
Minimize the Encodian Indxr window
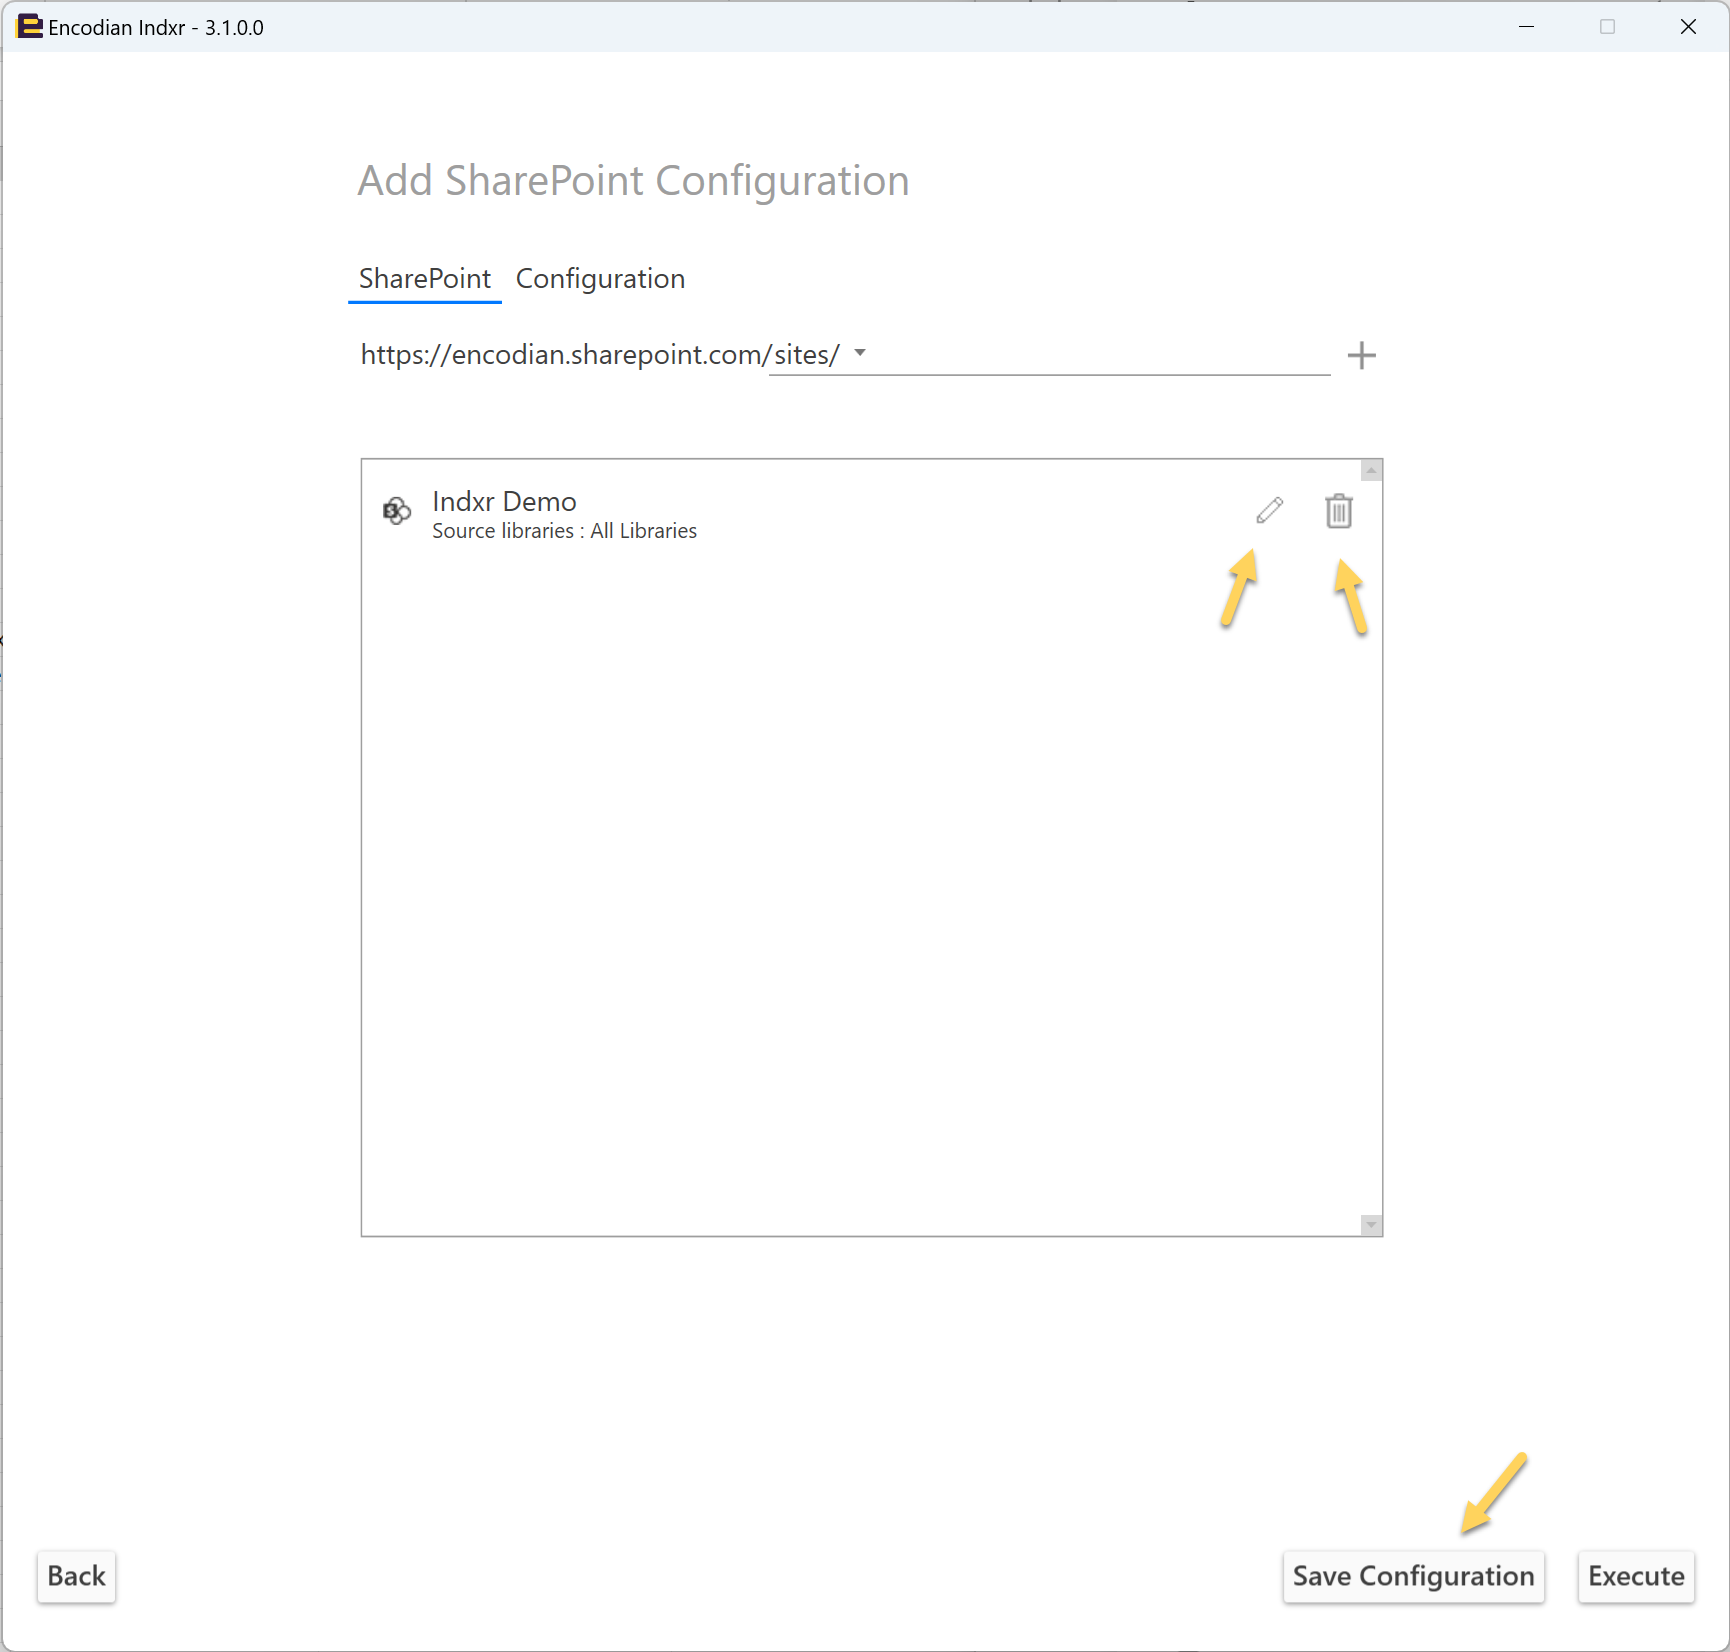tap(1526, 27)
